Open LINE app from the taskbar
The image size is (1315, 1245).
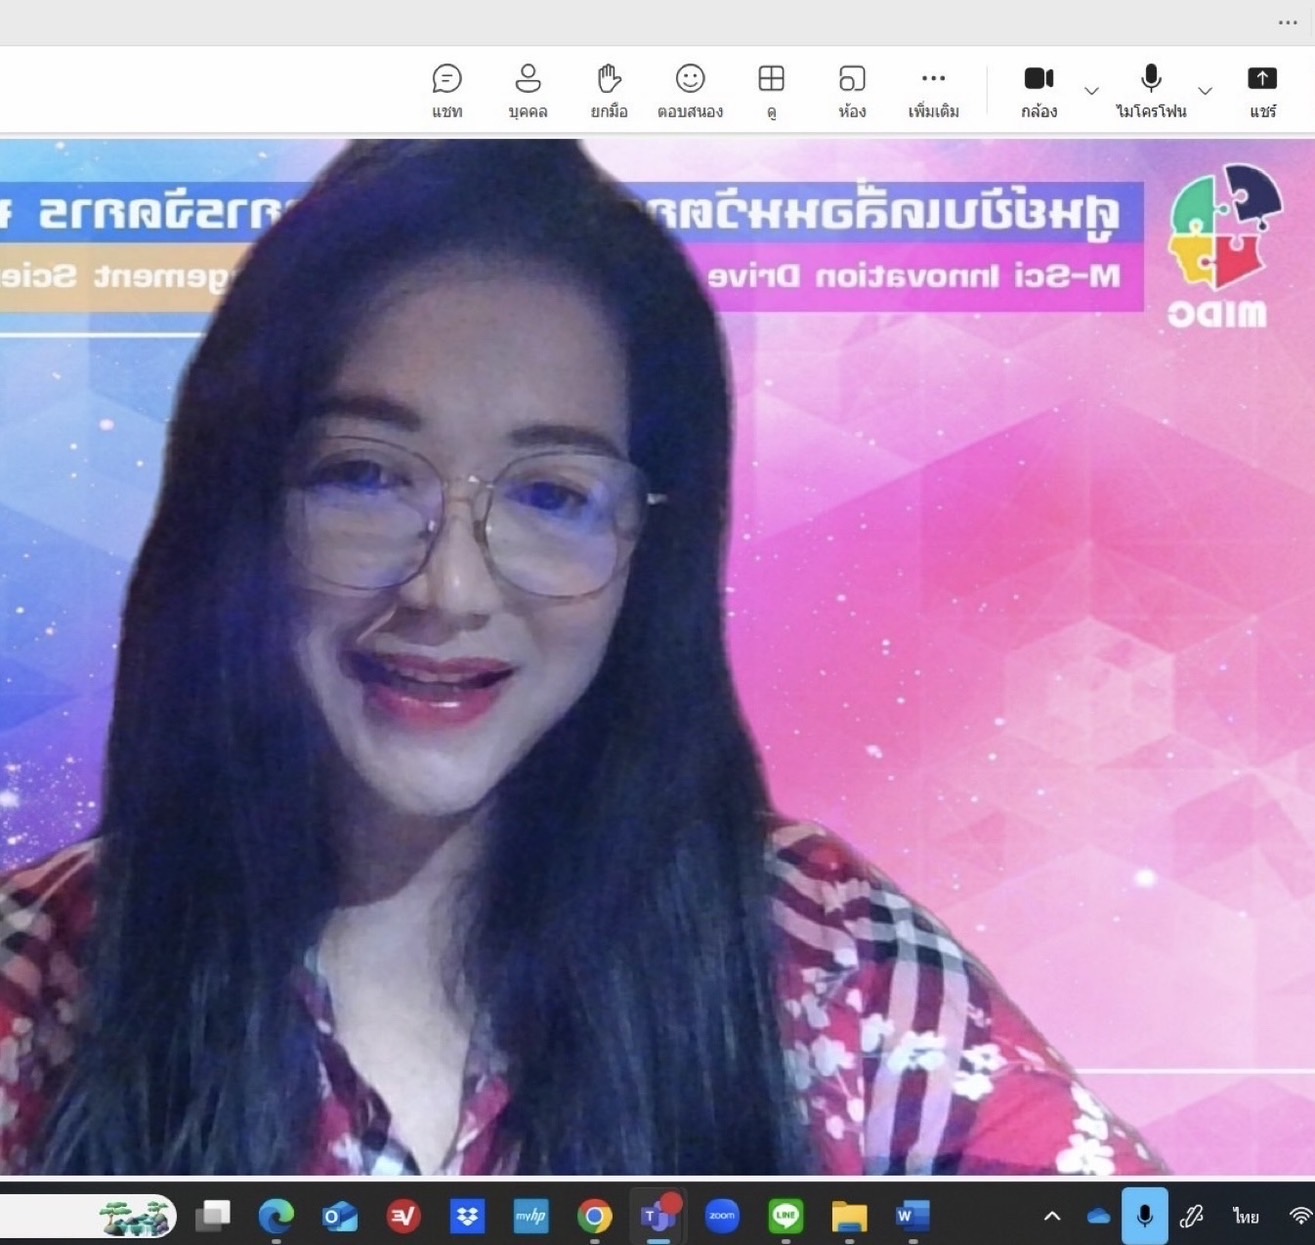pos(786,1216)
